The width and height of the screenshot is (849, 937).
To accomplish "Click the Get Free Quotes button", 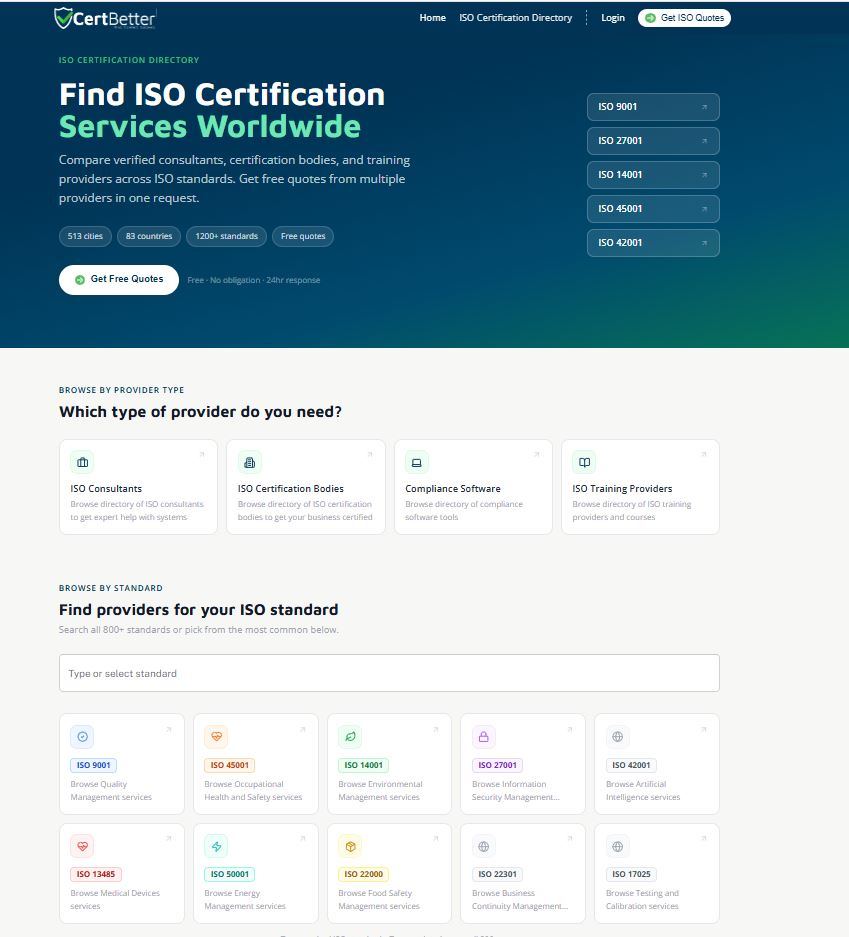I will [119, 280].
